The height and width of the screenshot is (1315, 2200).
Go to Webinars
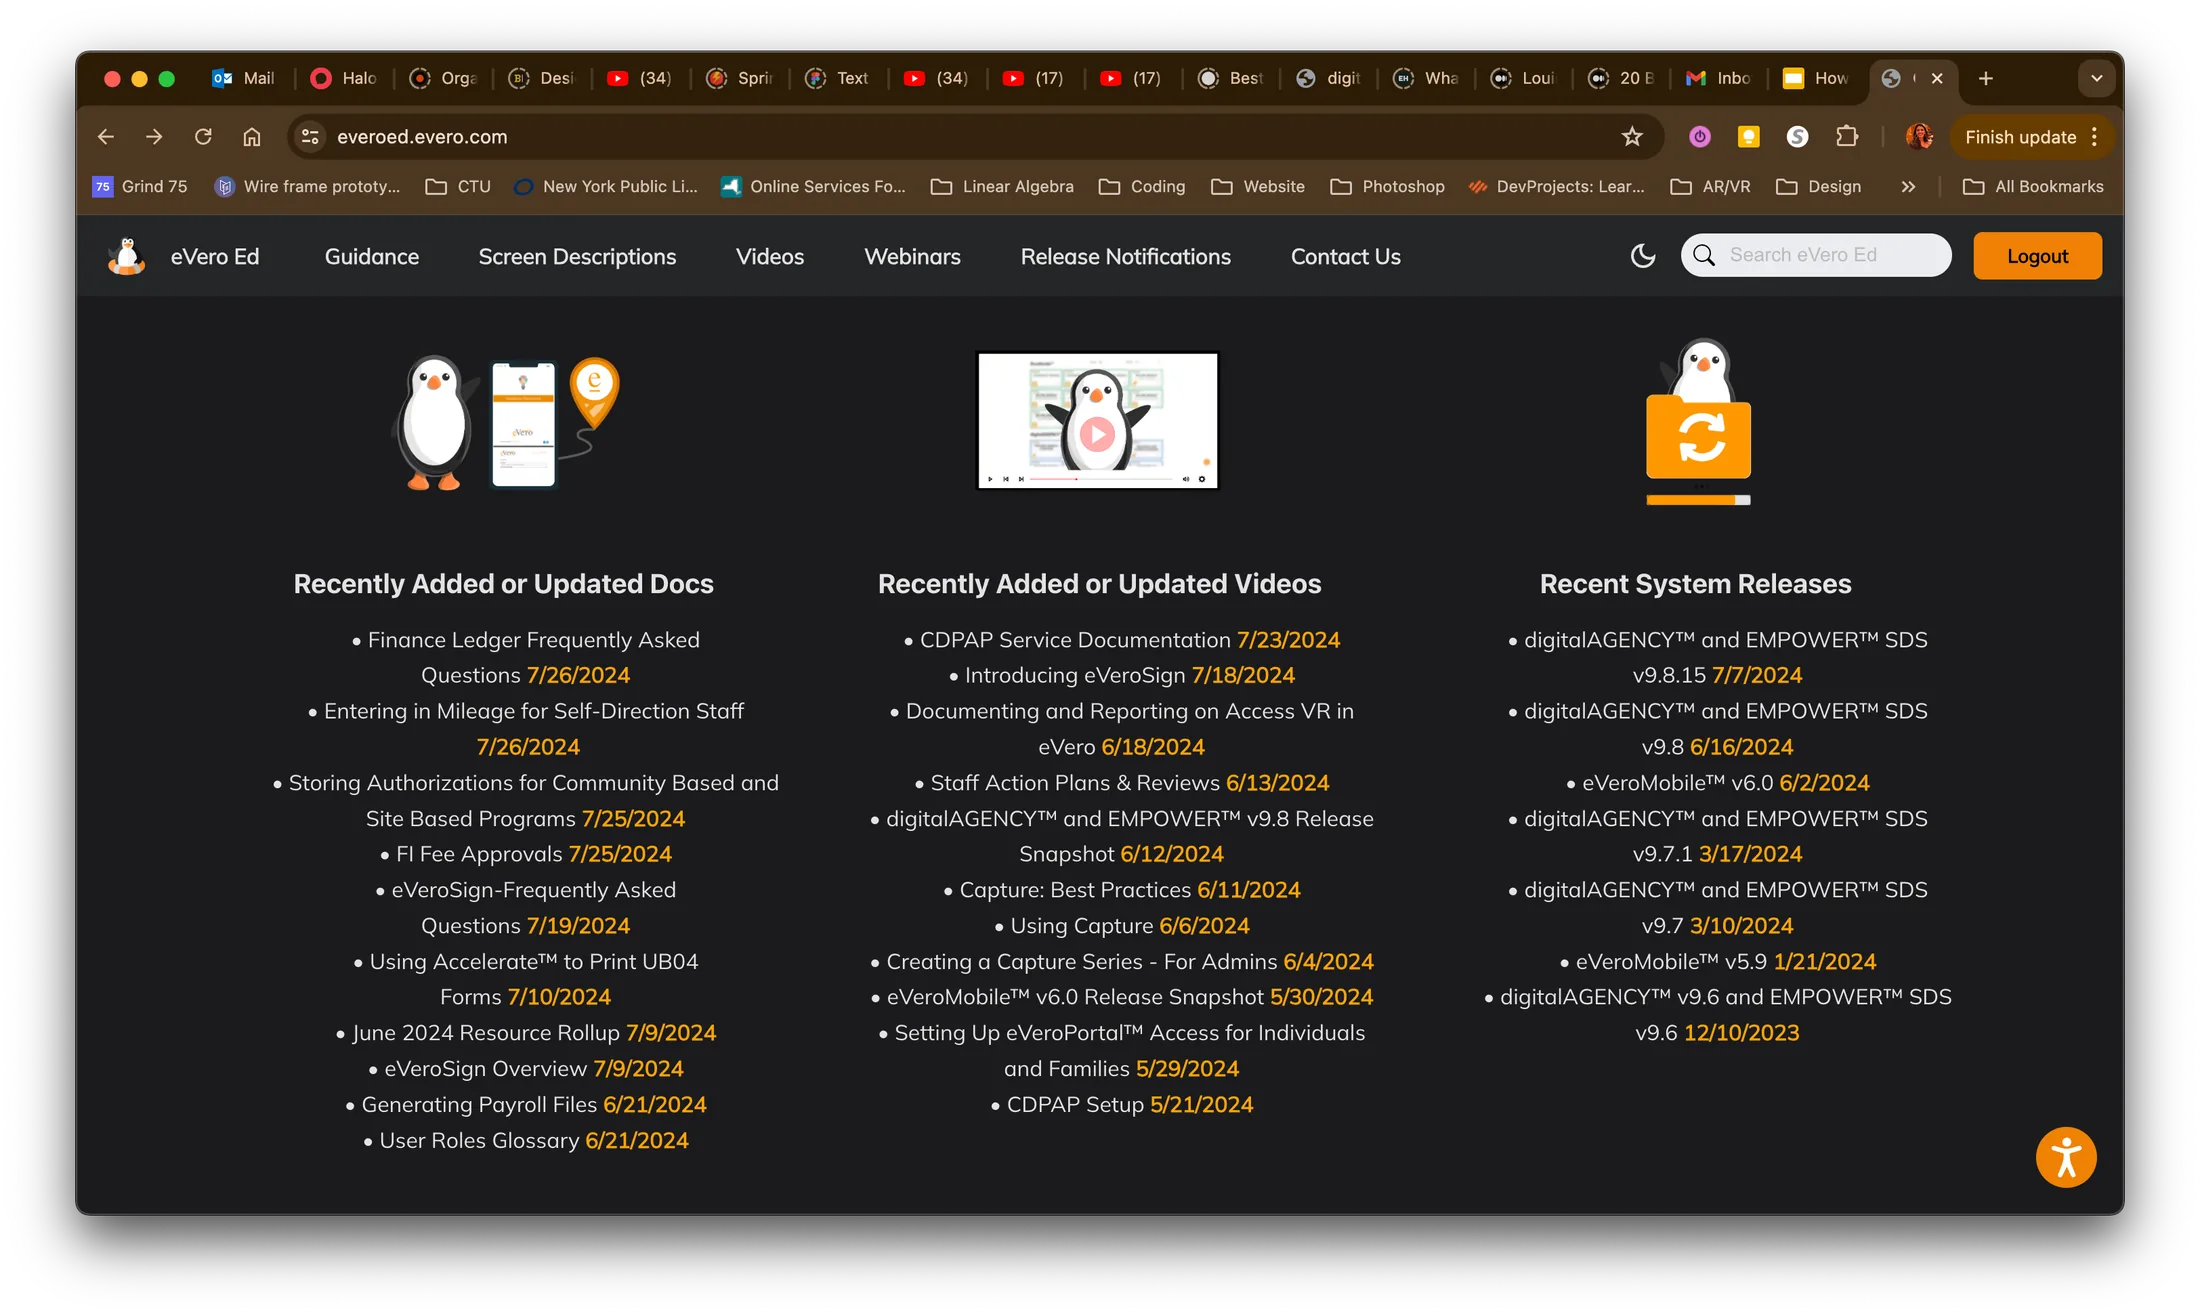pos(912,256)
